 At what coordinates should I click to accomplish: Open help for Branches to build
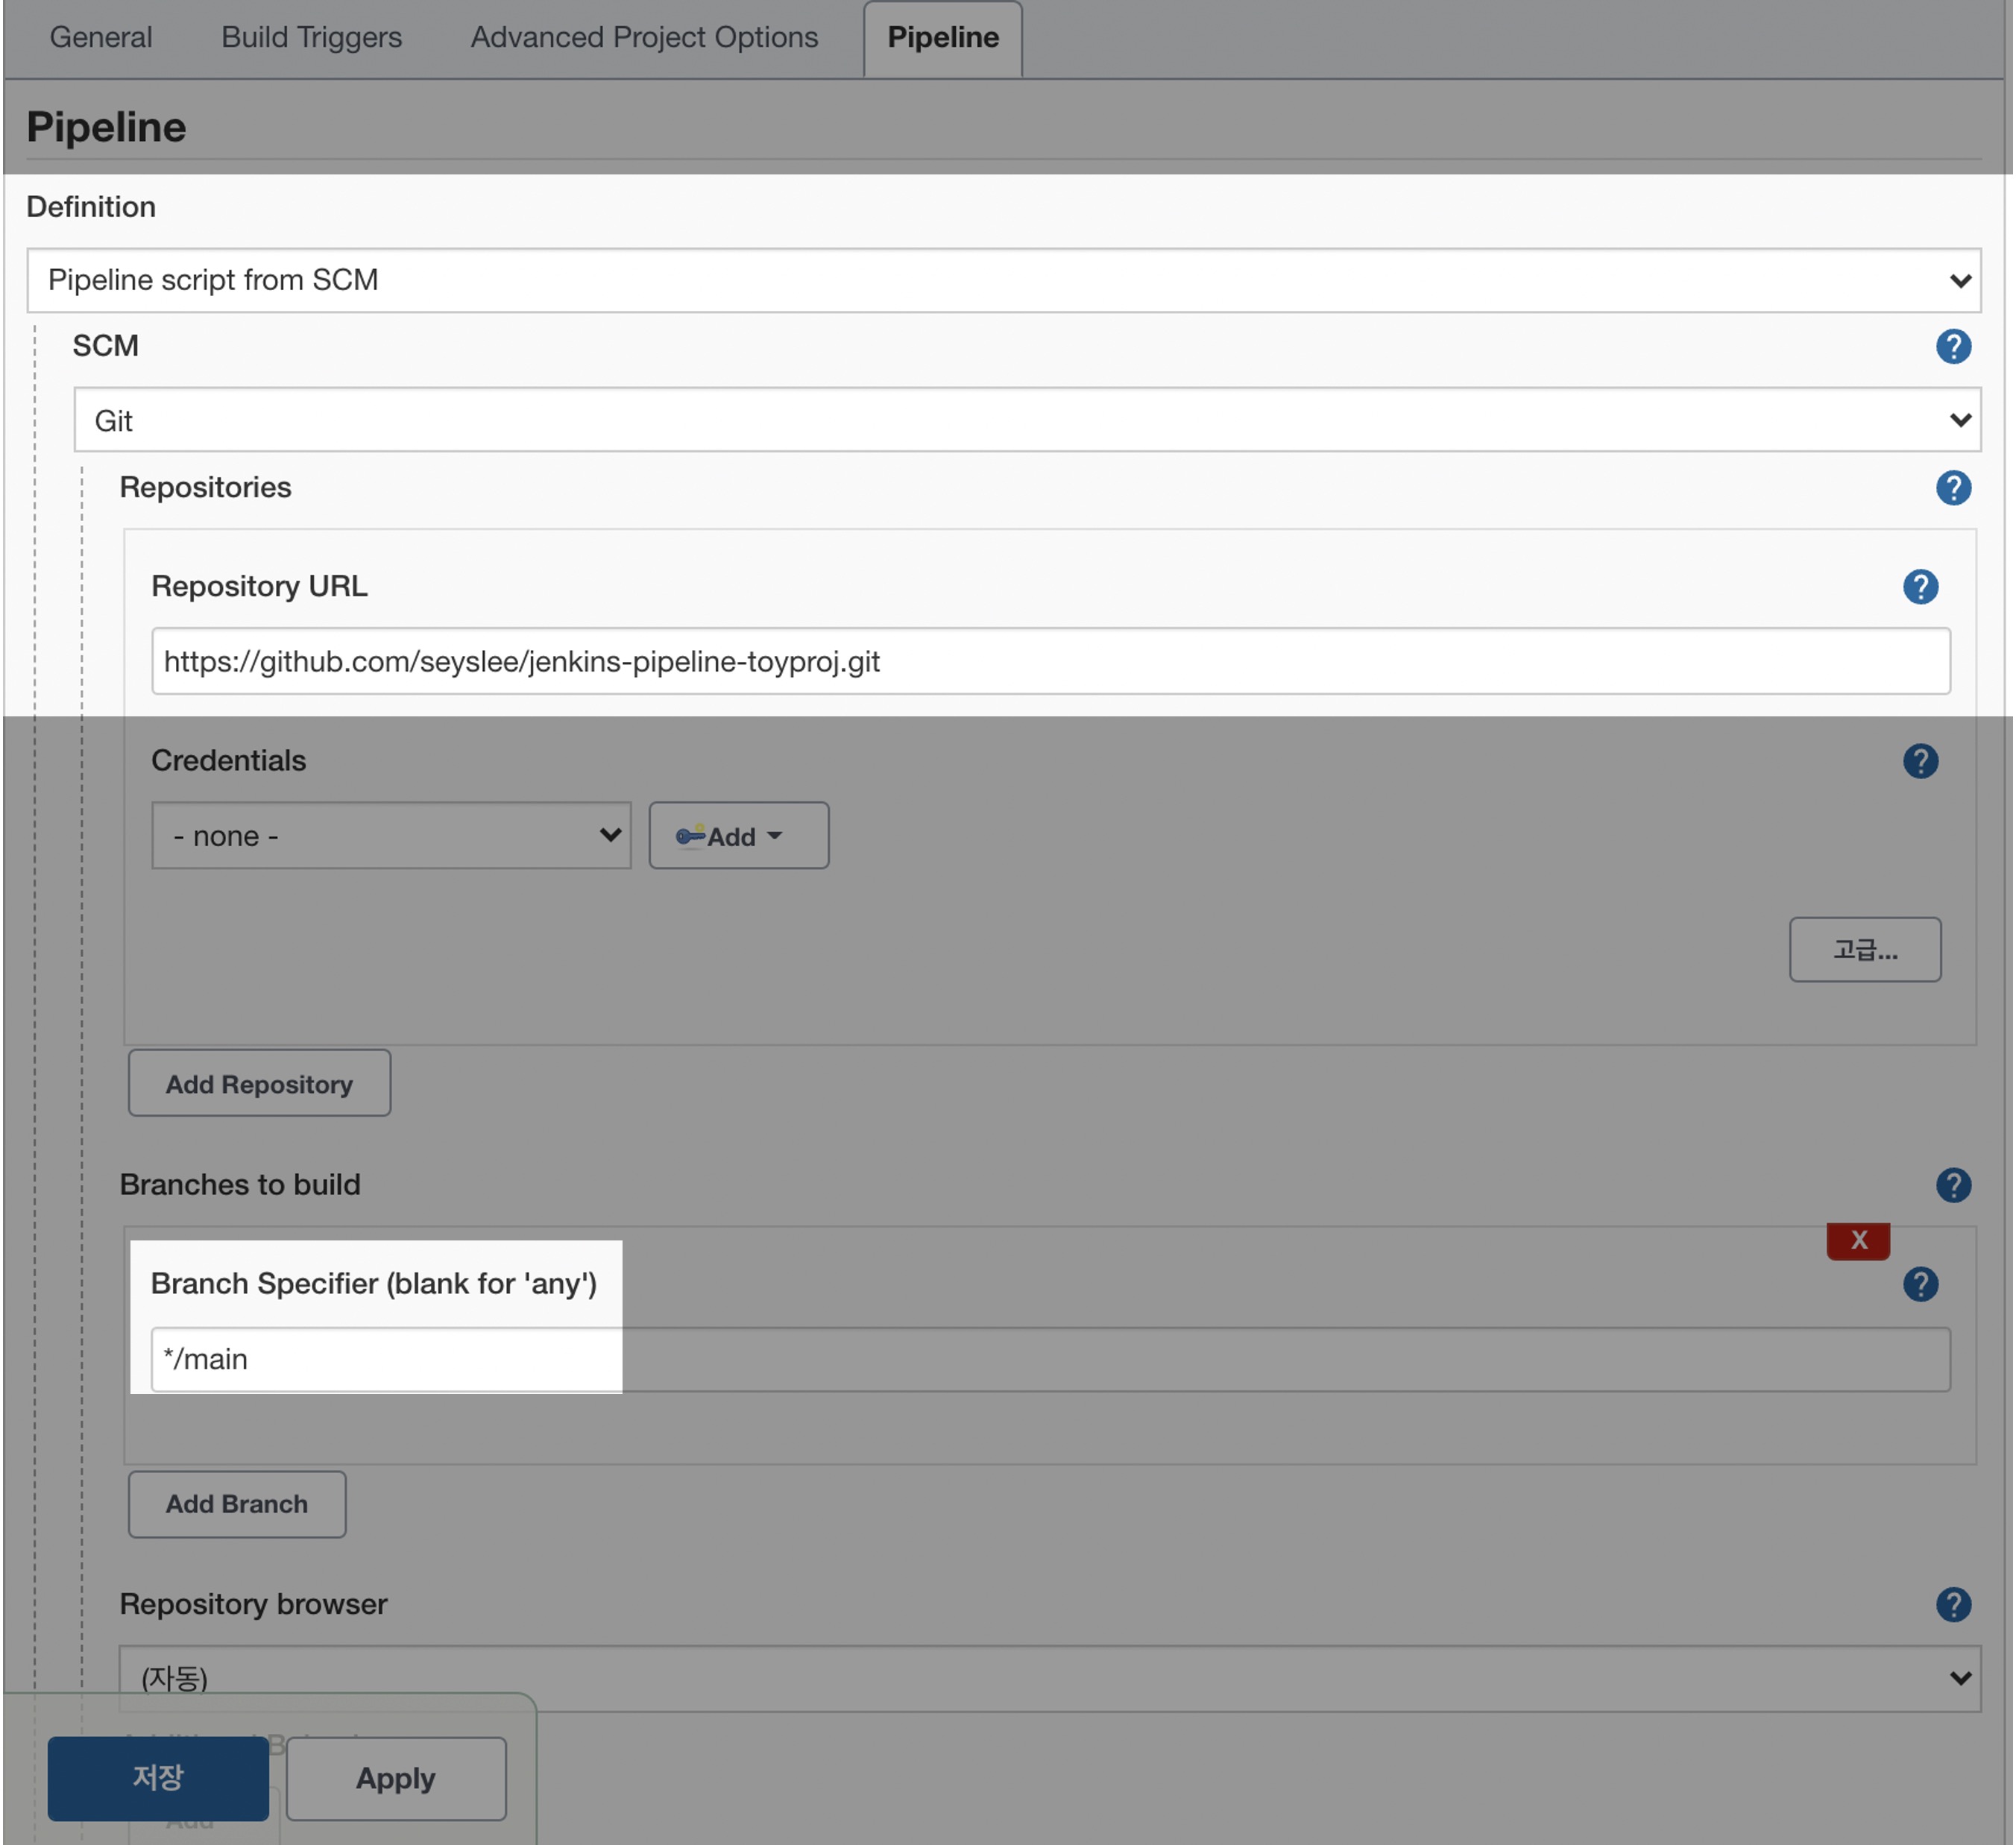[x=1952, y=1185]
